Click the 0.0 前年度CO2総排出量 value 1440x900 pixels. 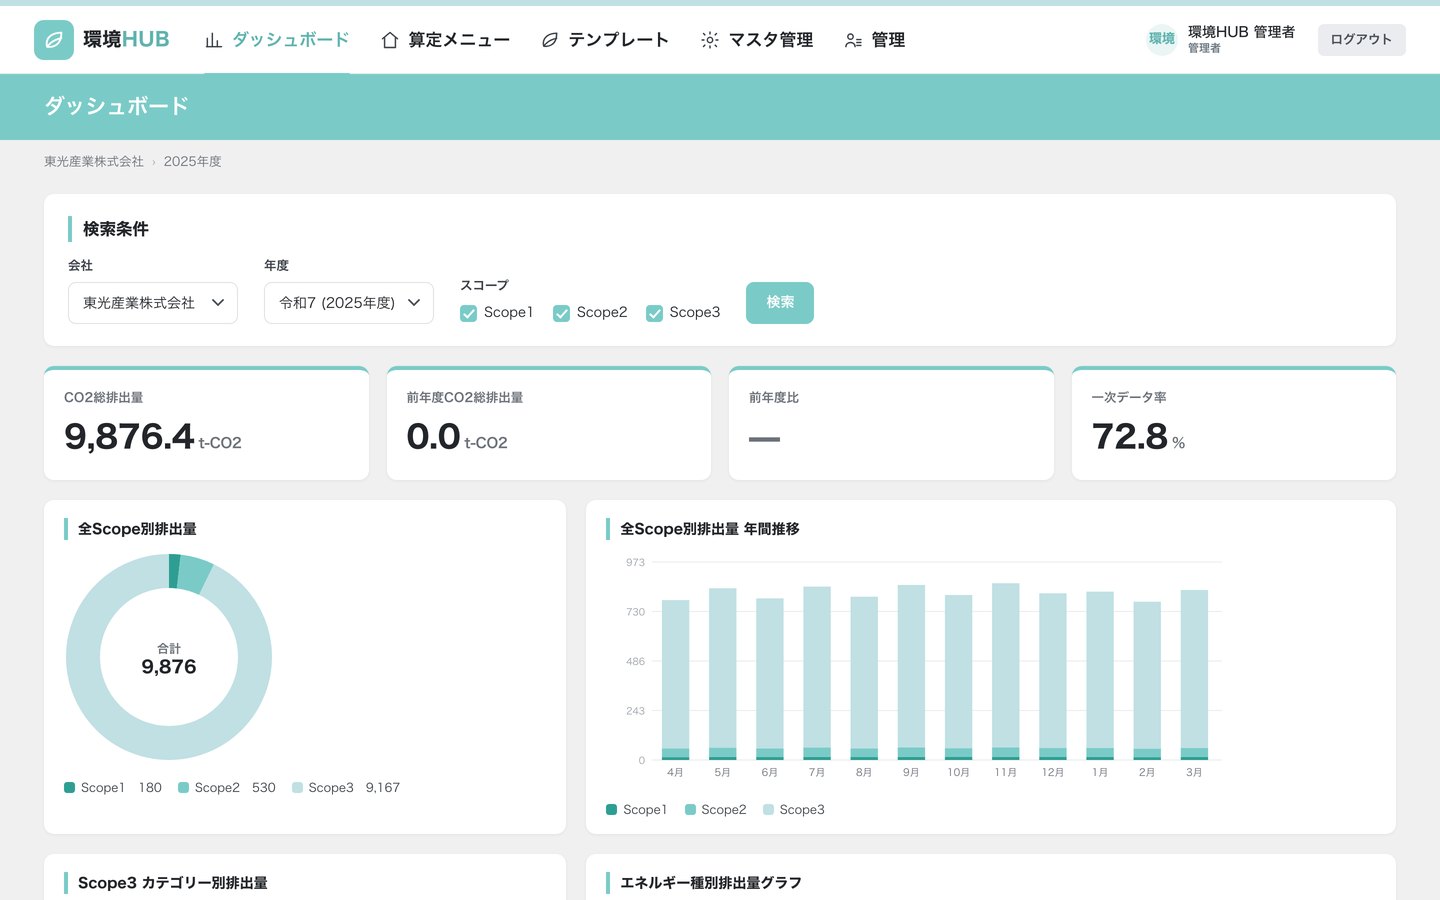click(433, 437)
